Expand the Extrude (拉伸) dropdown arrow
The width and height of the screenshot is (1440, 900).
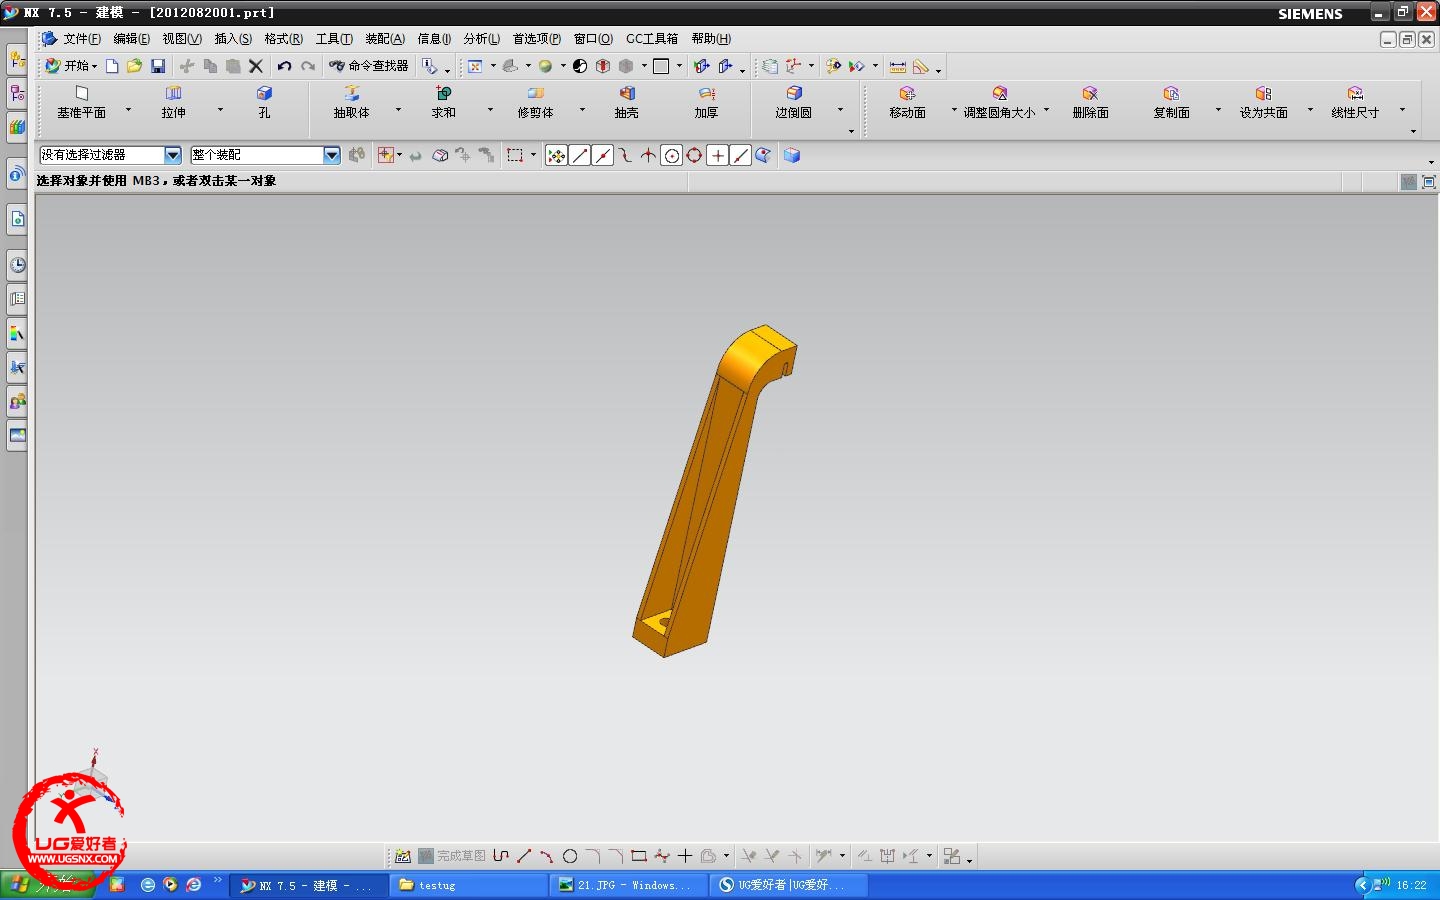(x=220, y=109)
